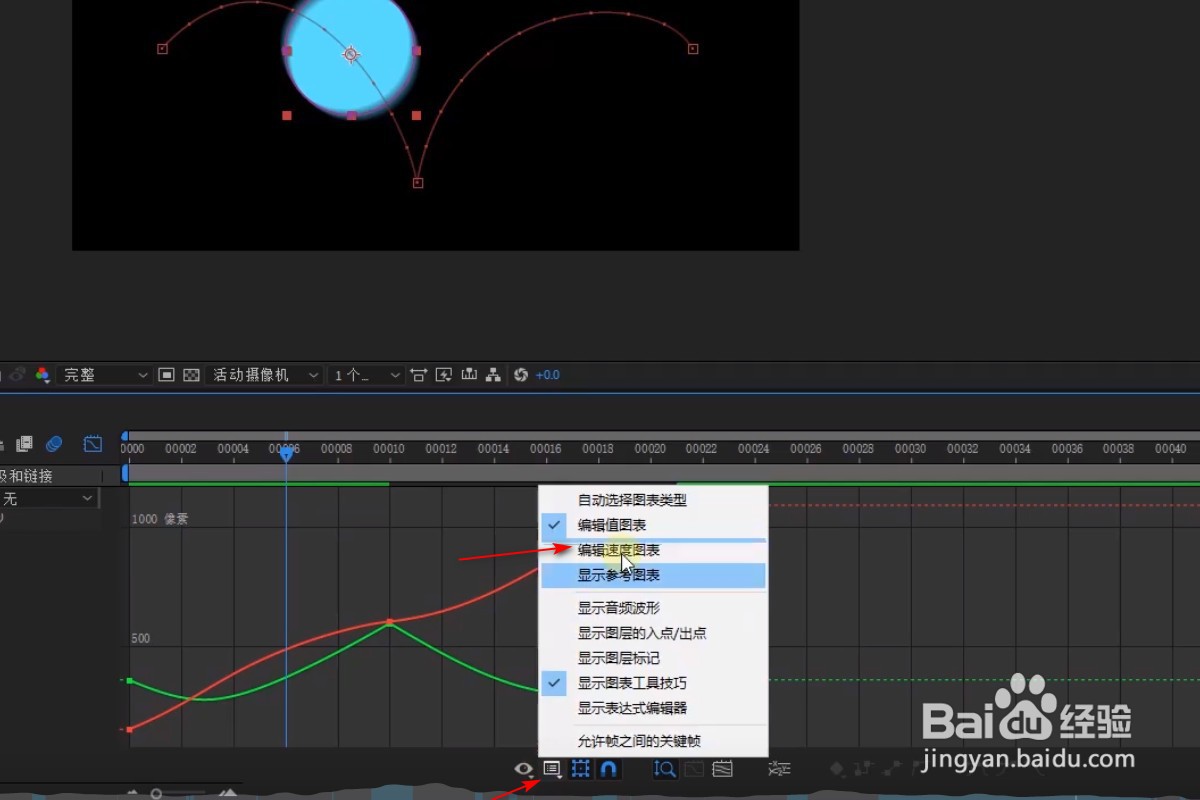The height and width of the screenshot is (800, 1200).
Task: Choose 显示参考图表 from the menu
Action: 653,575
